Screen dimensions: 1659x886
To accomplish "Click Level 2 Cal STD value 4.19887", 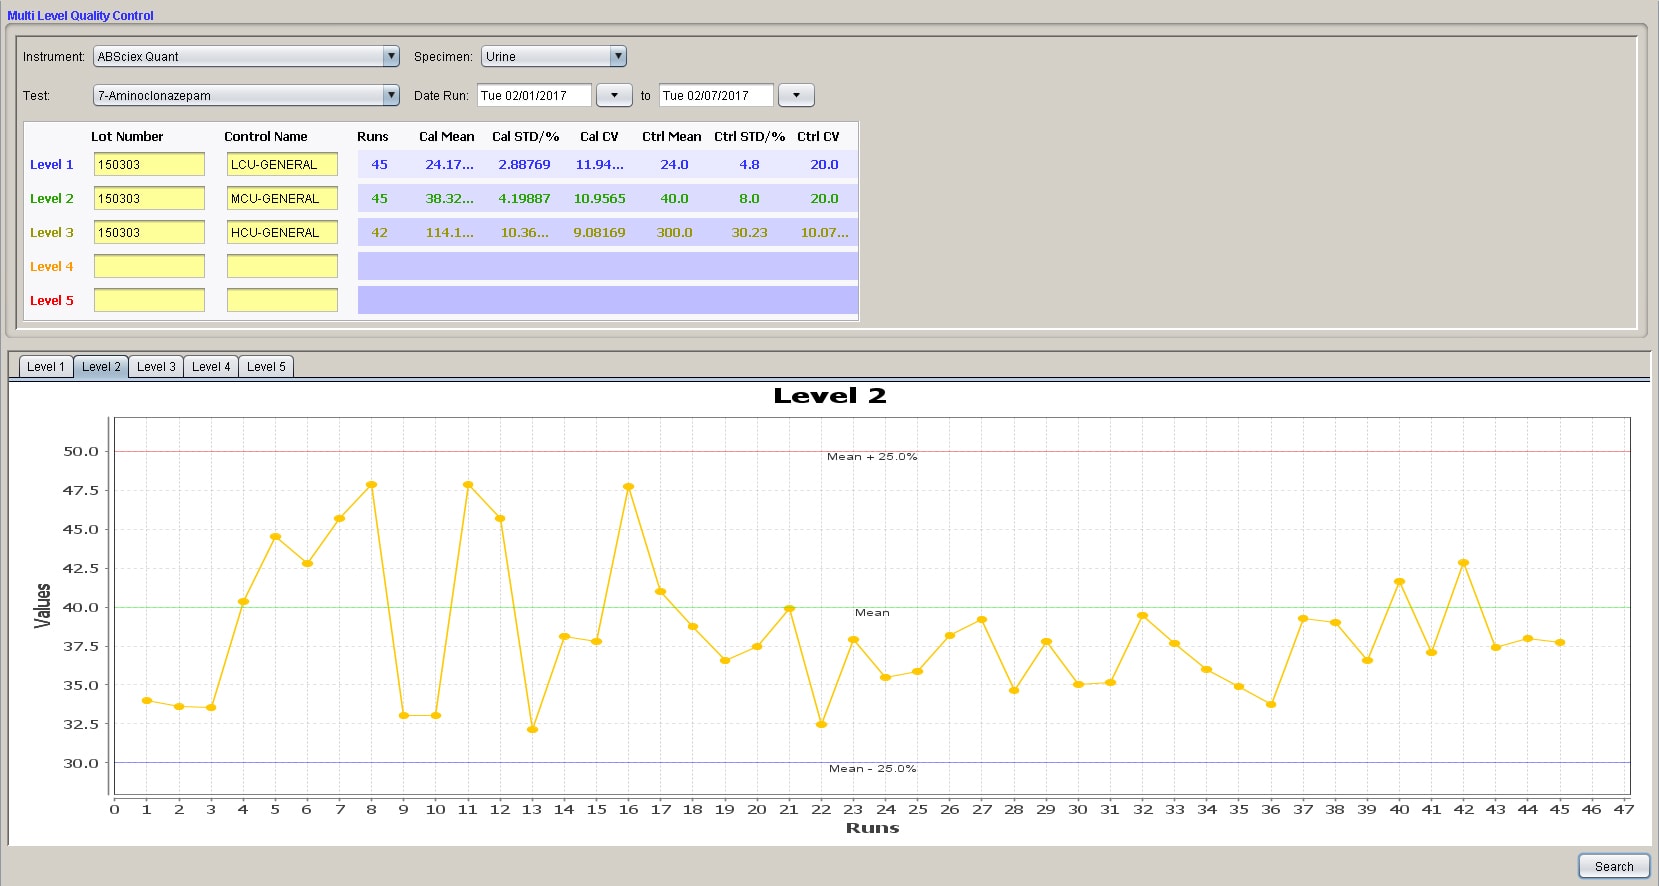I will click(x=525, y=199).
